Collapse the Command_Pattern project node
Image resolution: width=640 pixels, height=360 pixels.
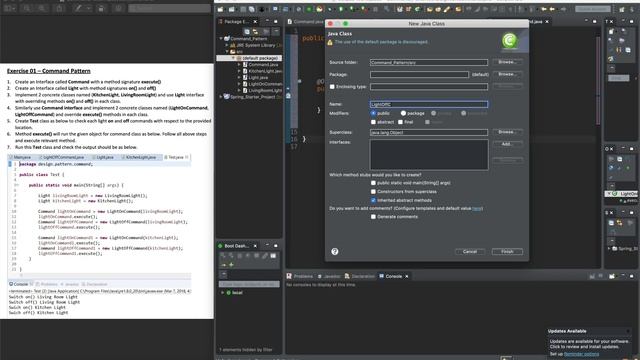(x=222, y=39)
